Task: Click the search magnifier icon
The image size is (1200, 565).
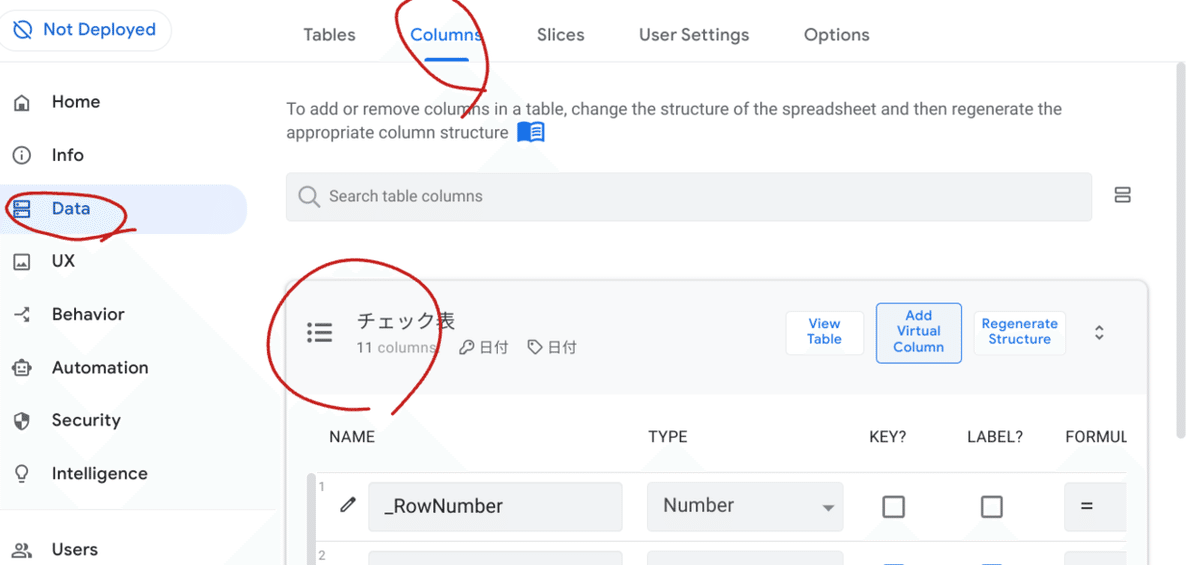Action: [x=309, y=196]
